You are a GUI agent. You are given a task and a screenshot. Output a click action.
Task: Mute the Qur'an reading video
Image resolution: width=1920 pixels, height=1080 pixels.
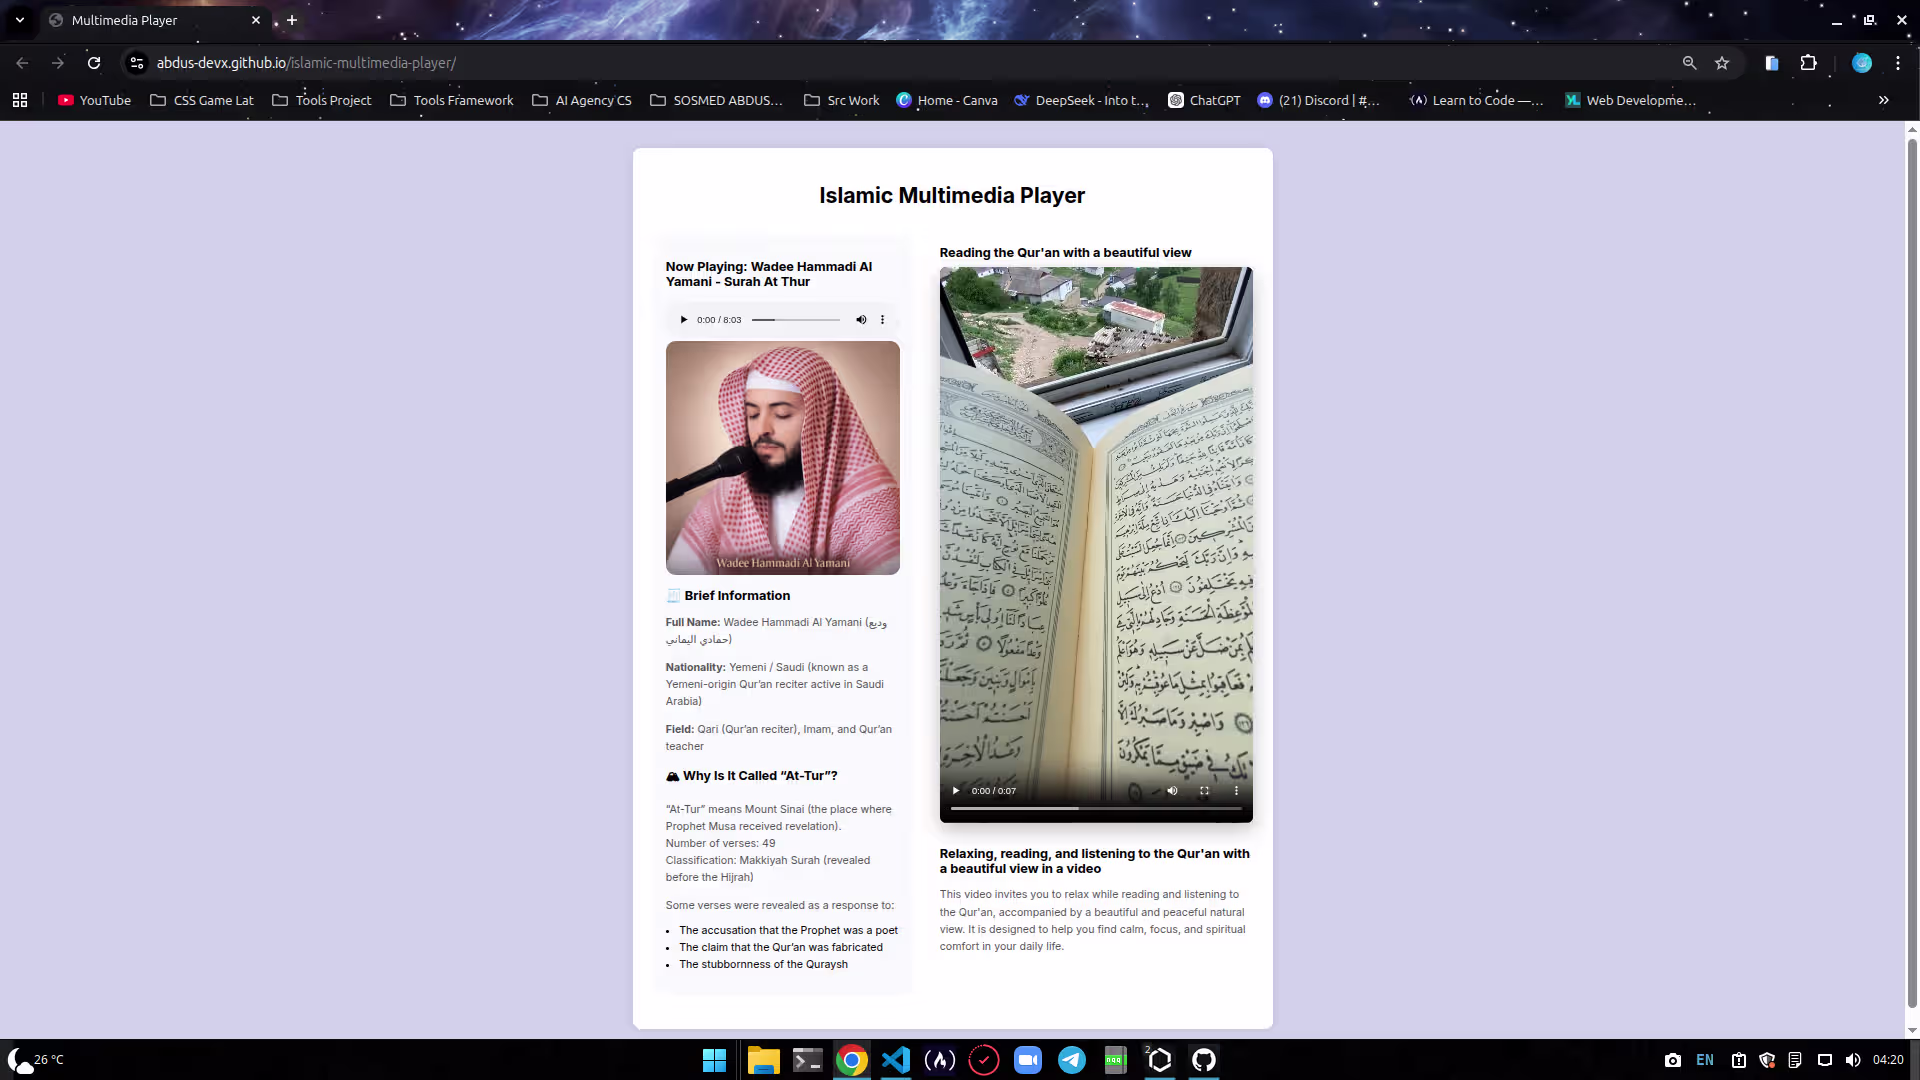pyautogui.click(x=1172, y=790)
